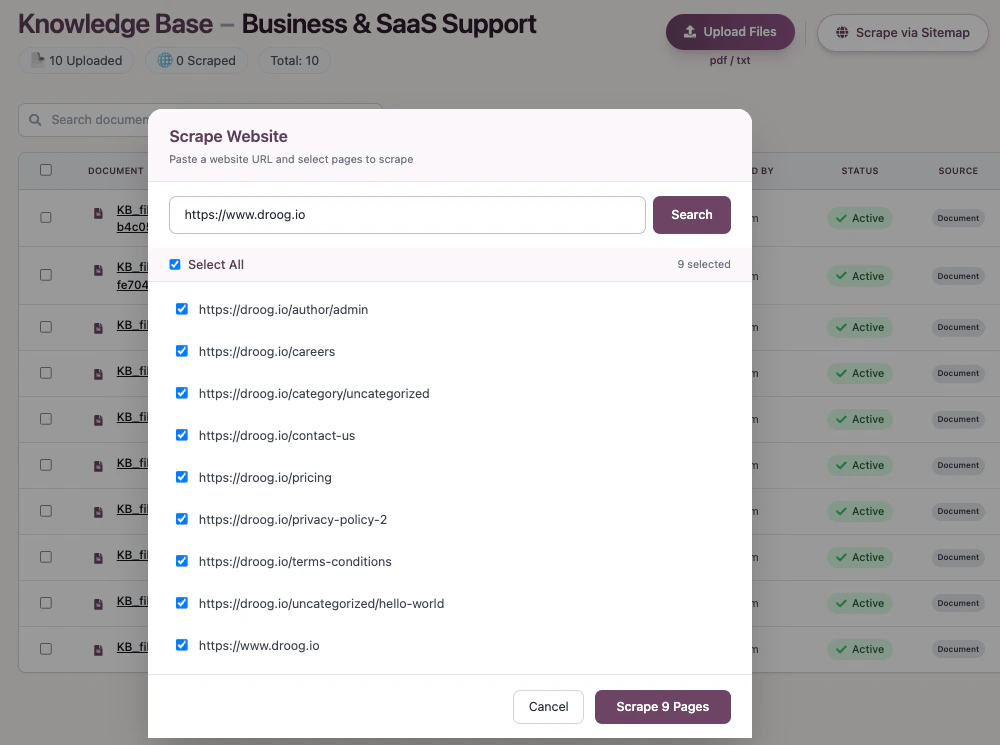This screenshot has height=745, width=1000.
Task: Click the Scrape Website dialog title
Action: pos(228,136)
